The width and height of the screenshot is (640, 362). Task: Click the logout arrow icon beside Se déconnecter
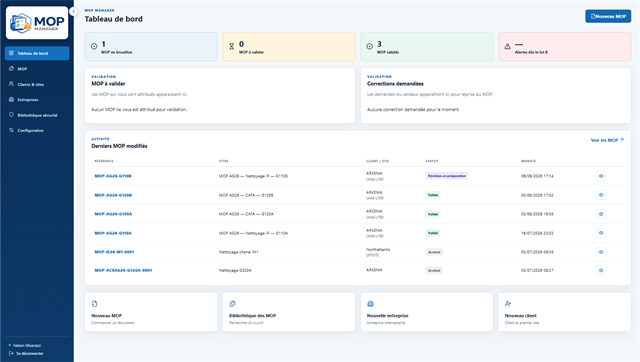(x=11, y=353)
